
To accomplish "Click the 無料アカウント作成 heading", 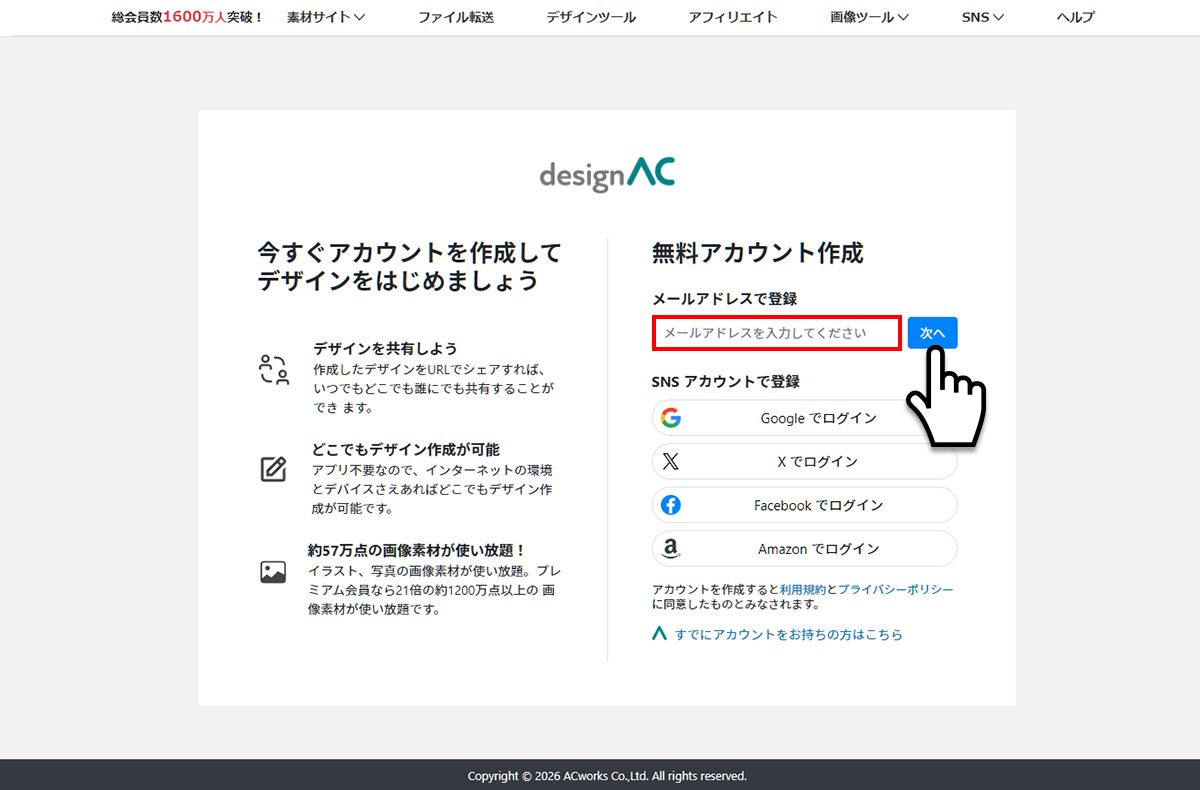I will click(757, 253).
